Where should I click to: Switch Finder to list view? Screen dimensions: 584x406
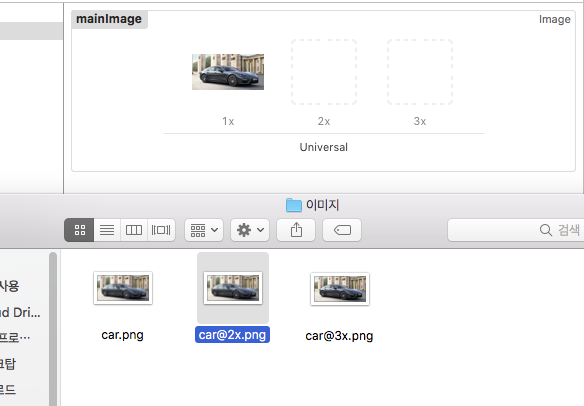(x=107, y=230)
